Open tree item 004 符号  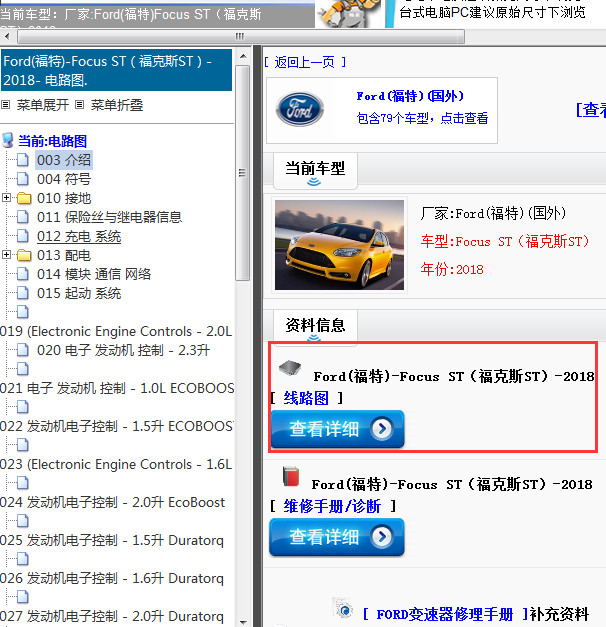64,179
